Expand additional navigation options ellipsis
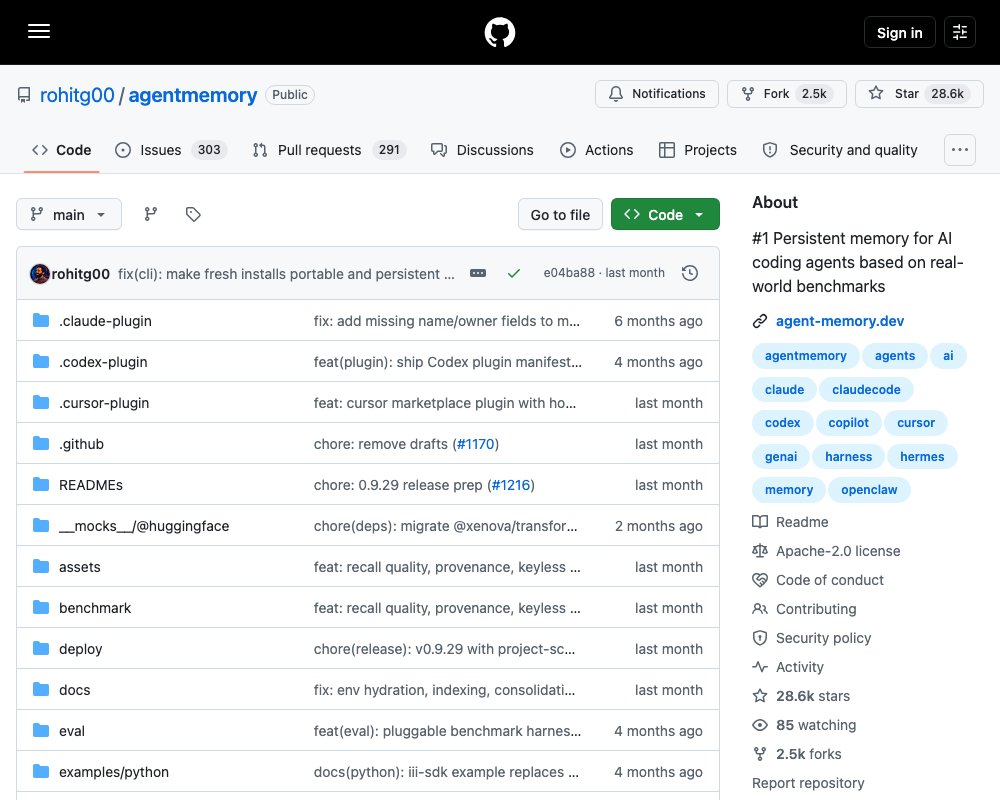This screenshot has height=800, width=1000. [x=960, y=150]
